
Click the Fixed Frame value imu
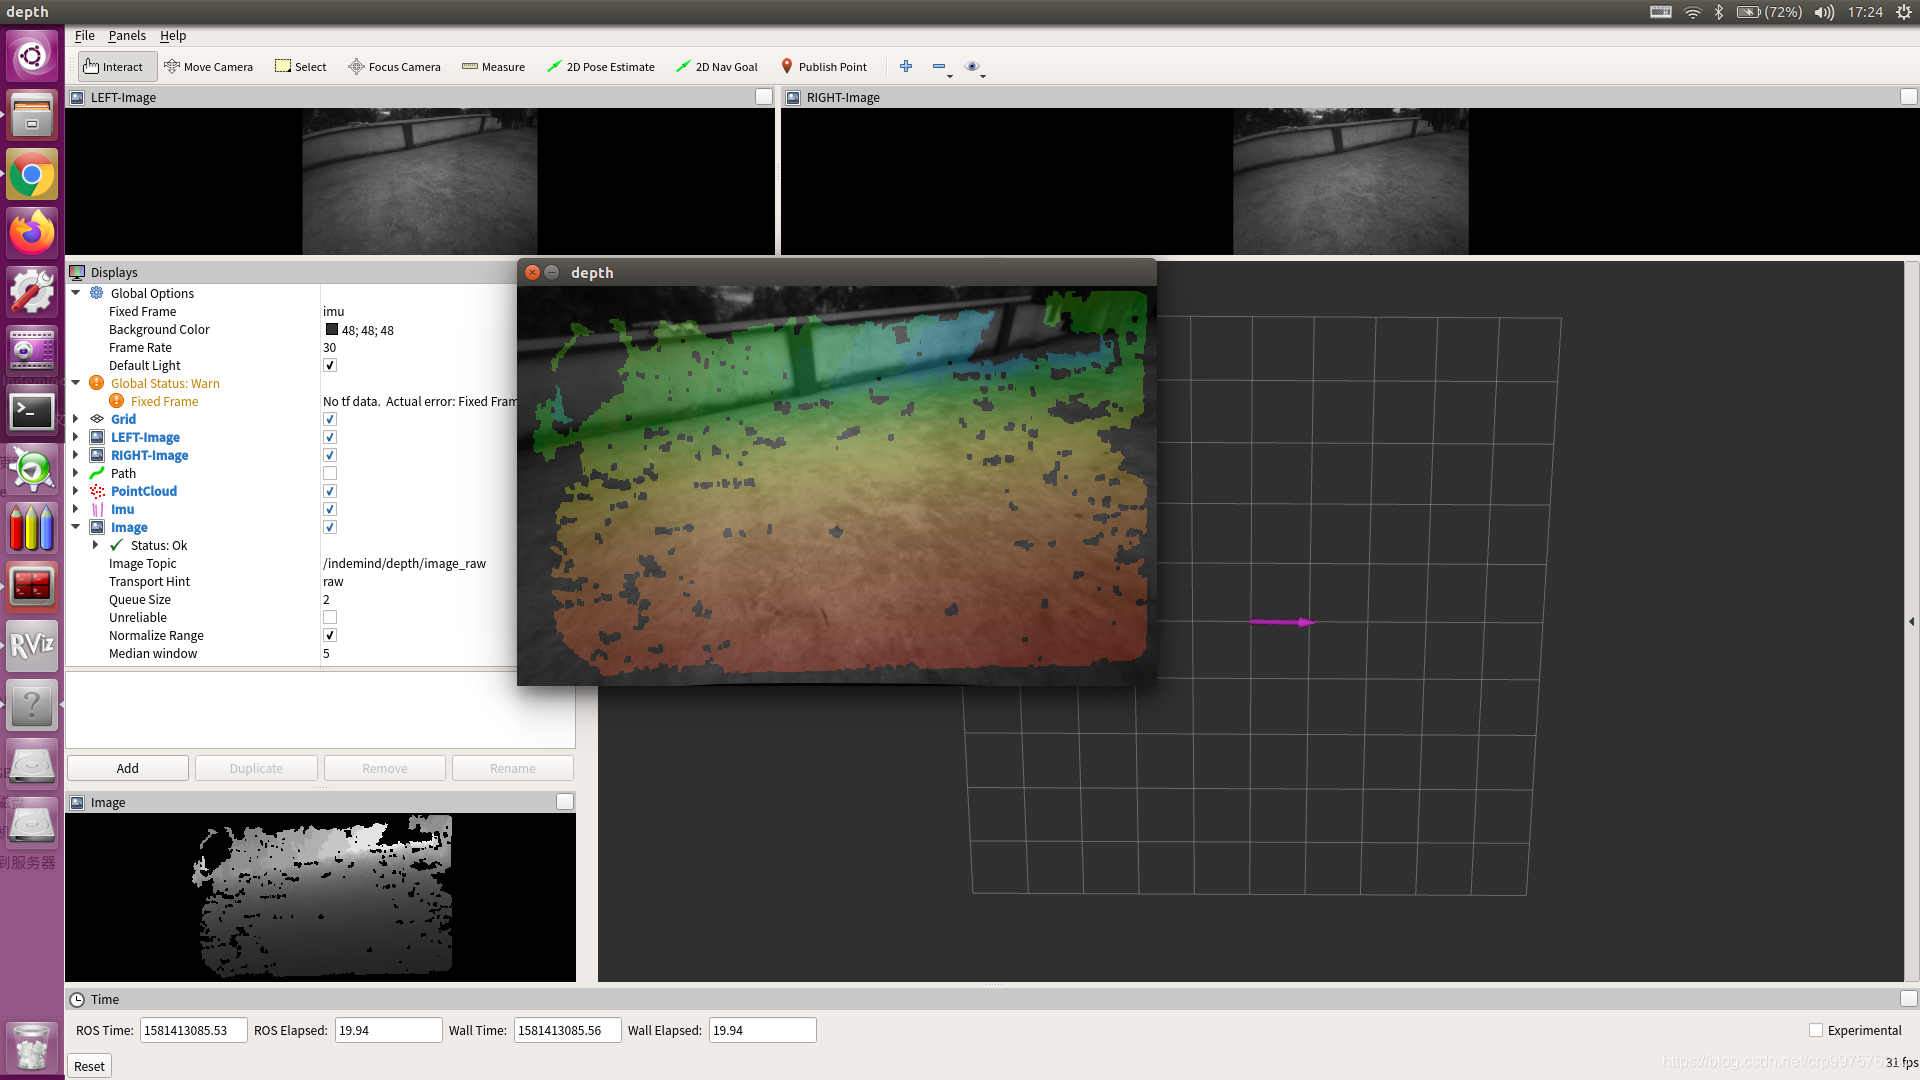[333, 312]
